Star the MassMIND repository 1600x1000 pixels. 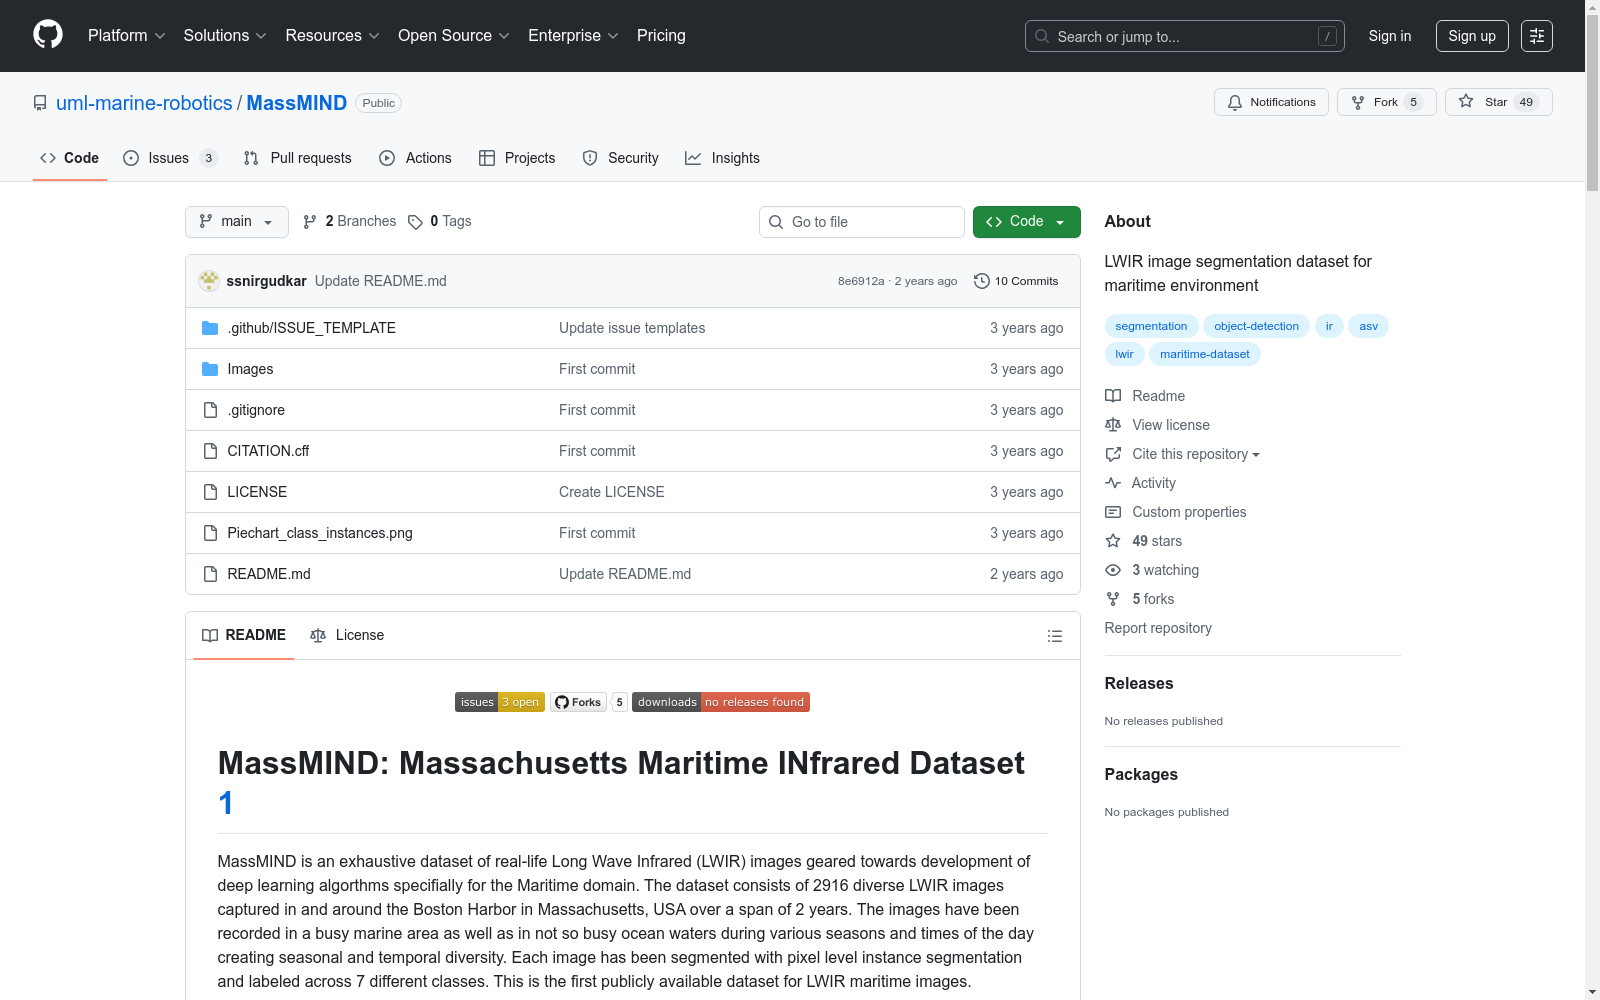click(x=1498, y=102)
